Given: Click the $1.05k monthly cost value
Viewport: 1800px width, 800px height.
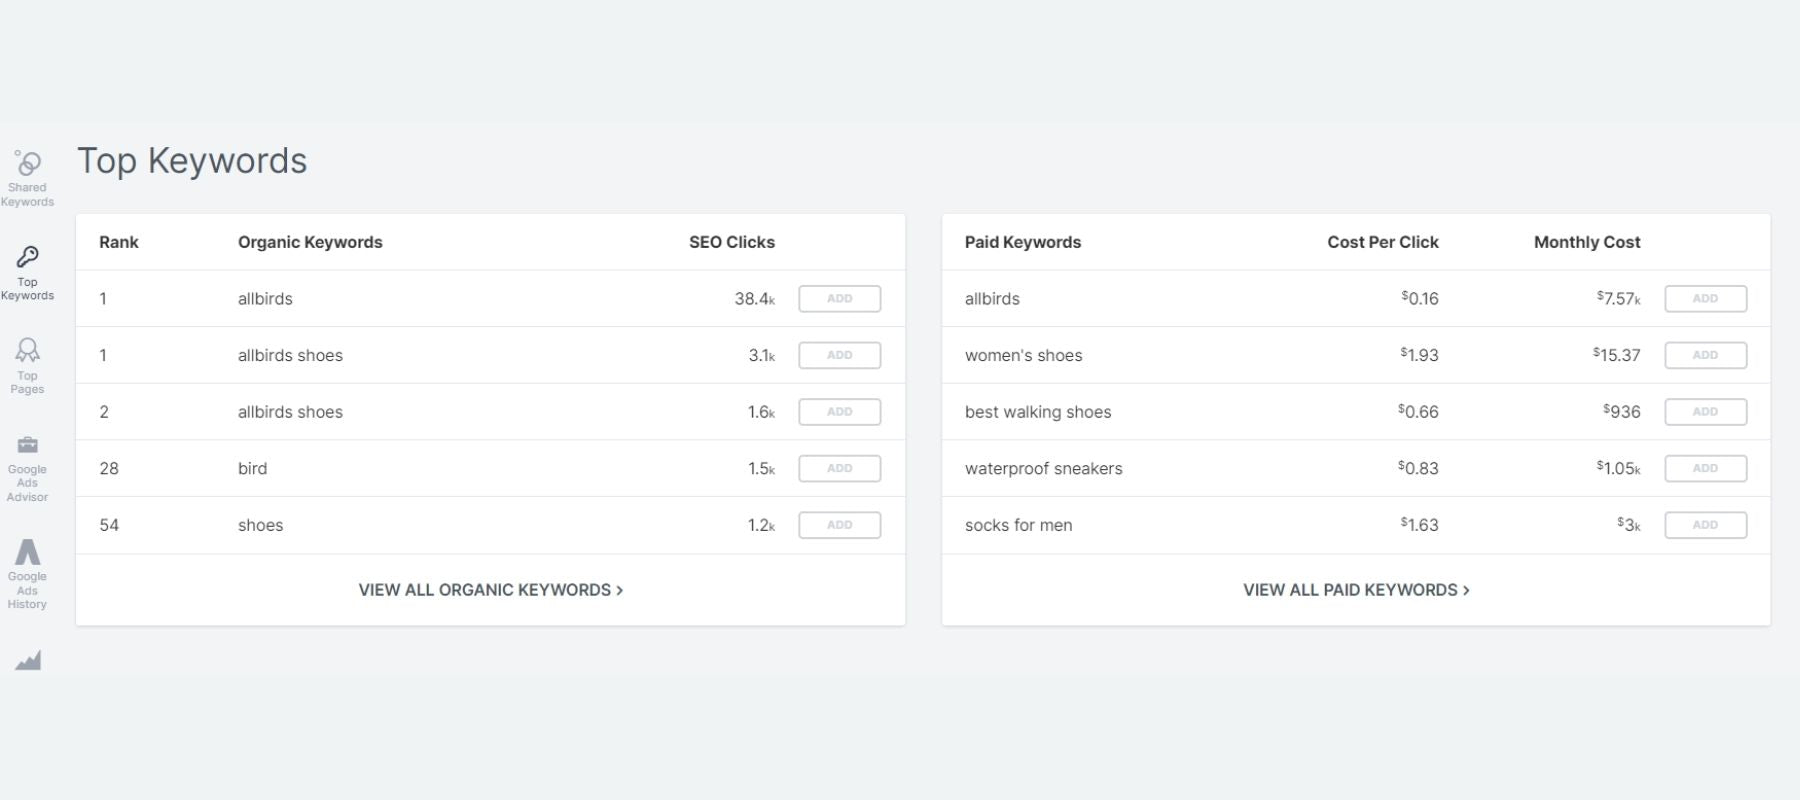Looking at the screenshot, I should (1619, 467).
